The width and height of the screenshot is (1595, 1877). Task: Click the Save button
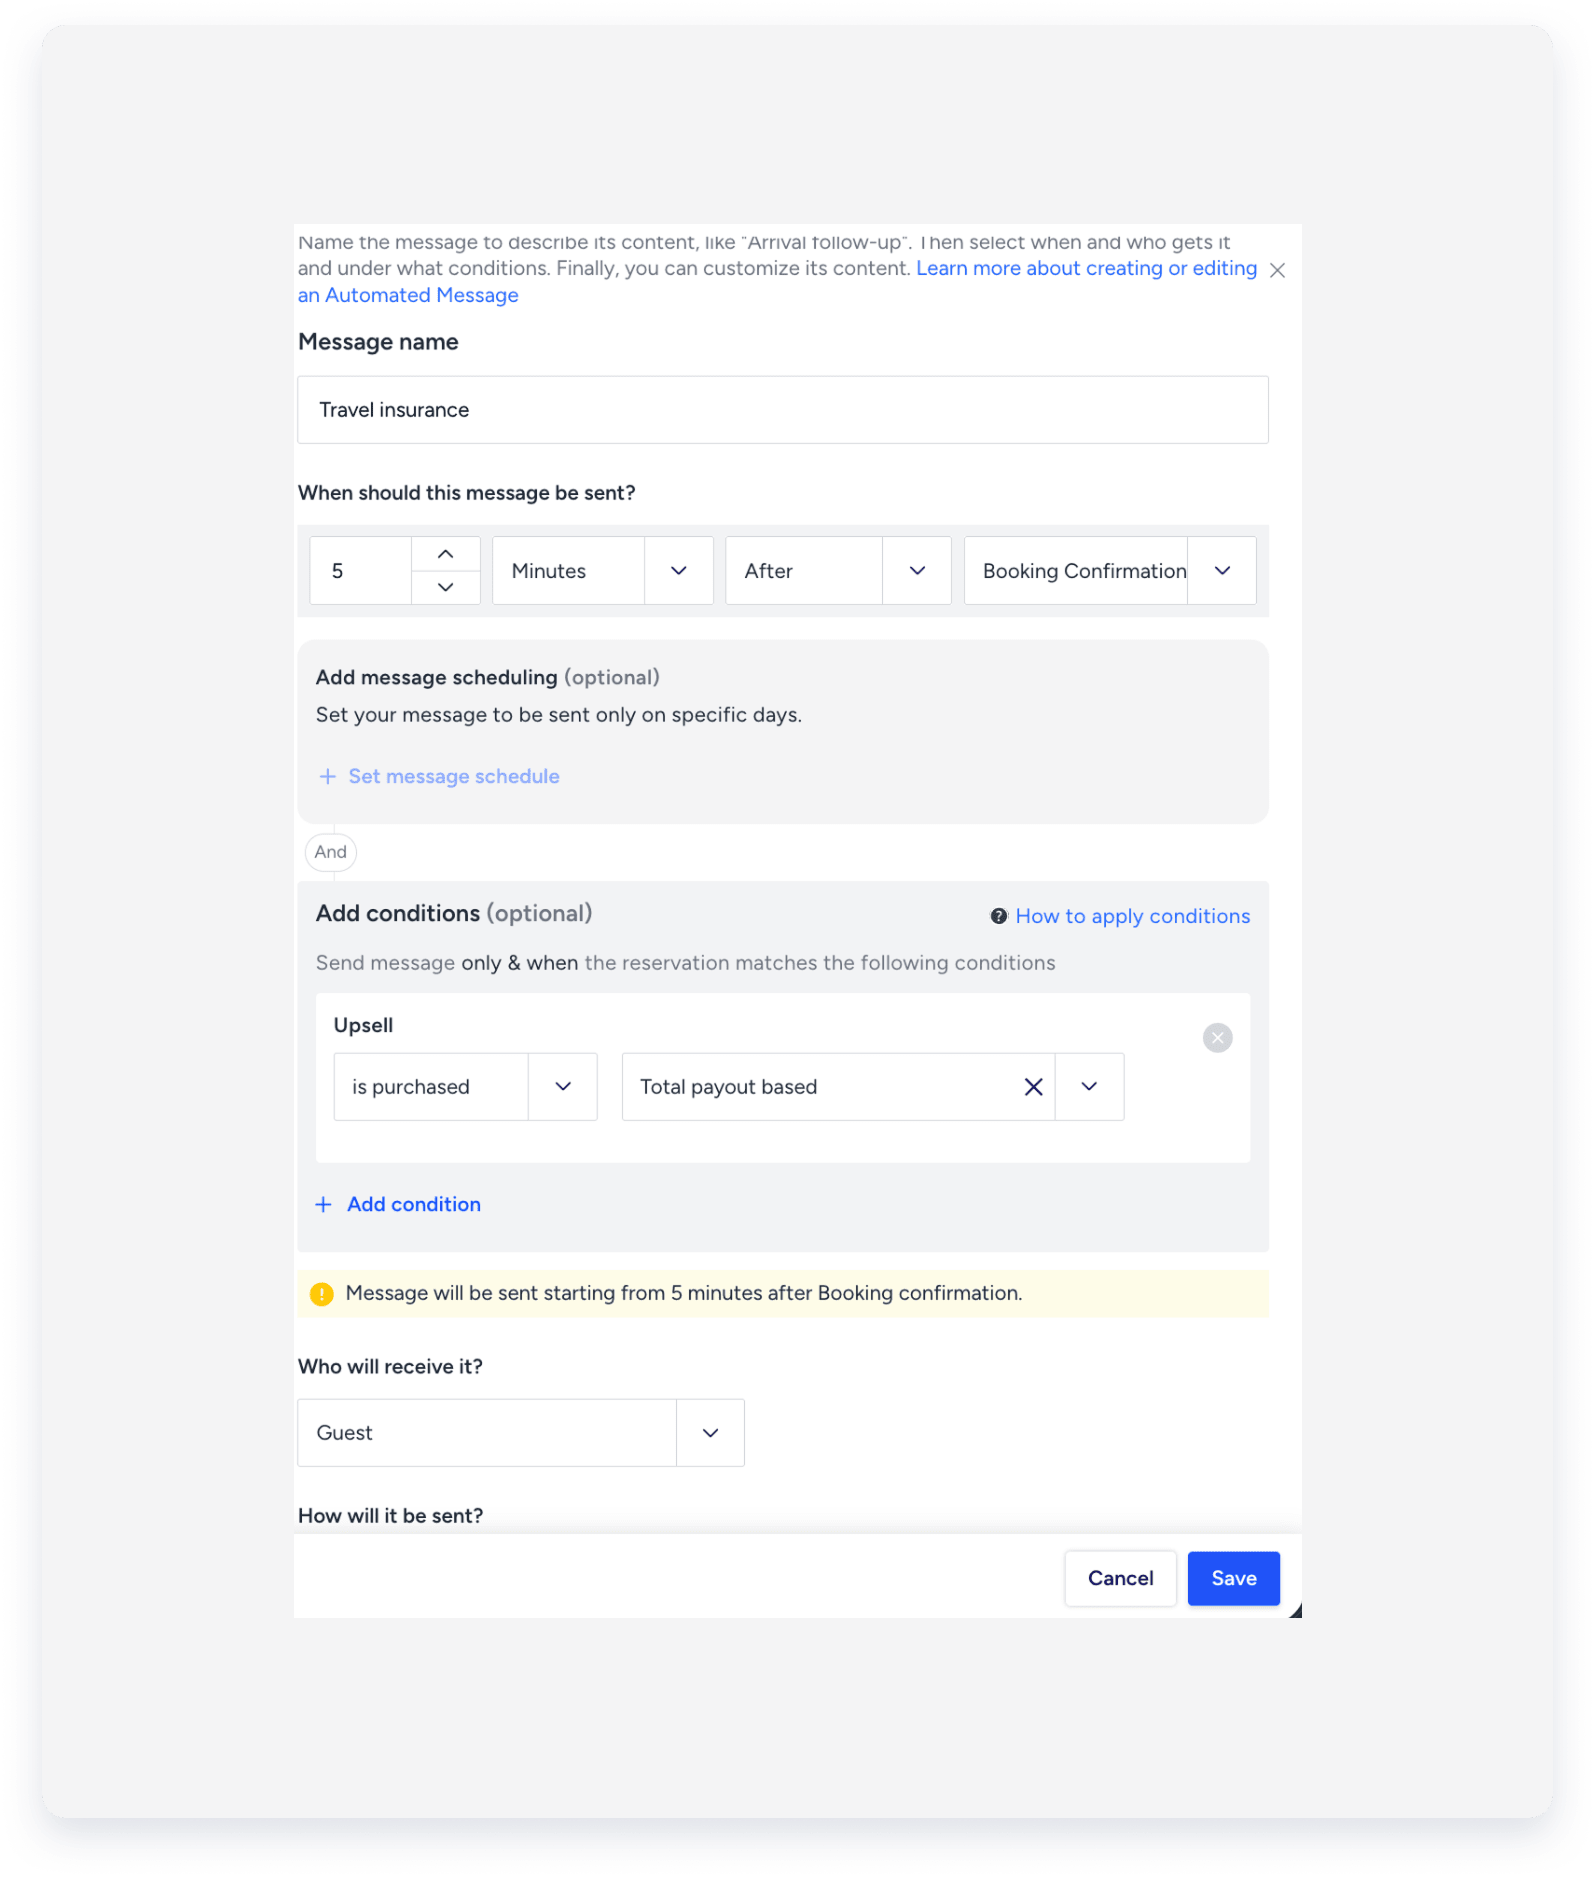[x=1233, y=1579]
